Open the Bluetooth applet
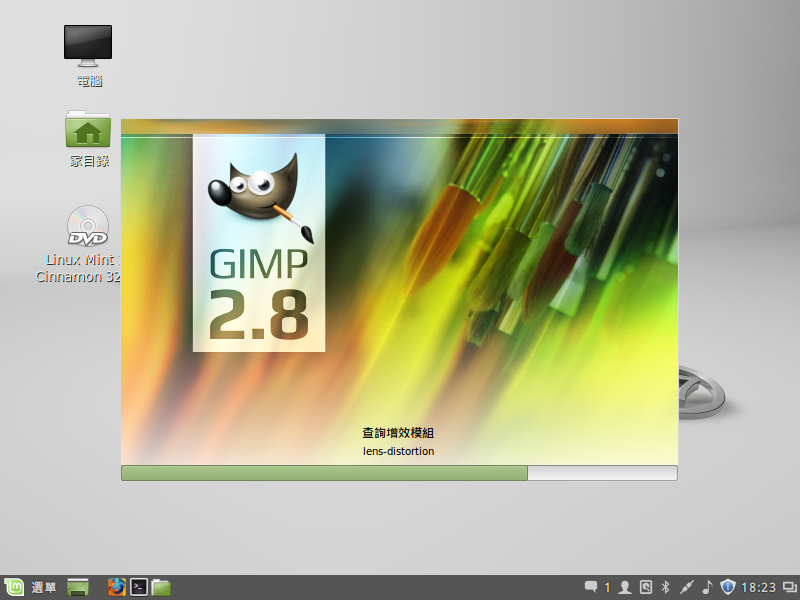 pos(666,587)
